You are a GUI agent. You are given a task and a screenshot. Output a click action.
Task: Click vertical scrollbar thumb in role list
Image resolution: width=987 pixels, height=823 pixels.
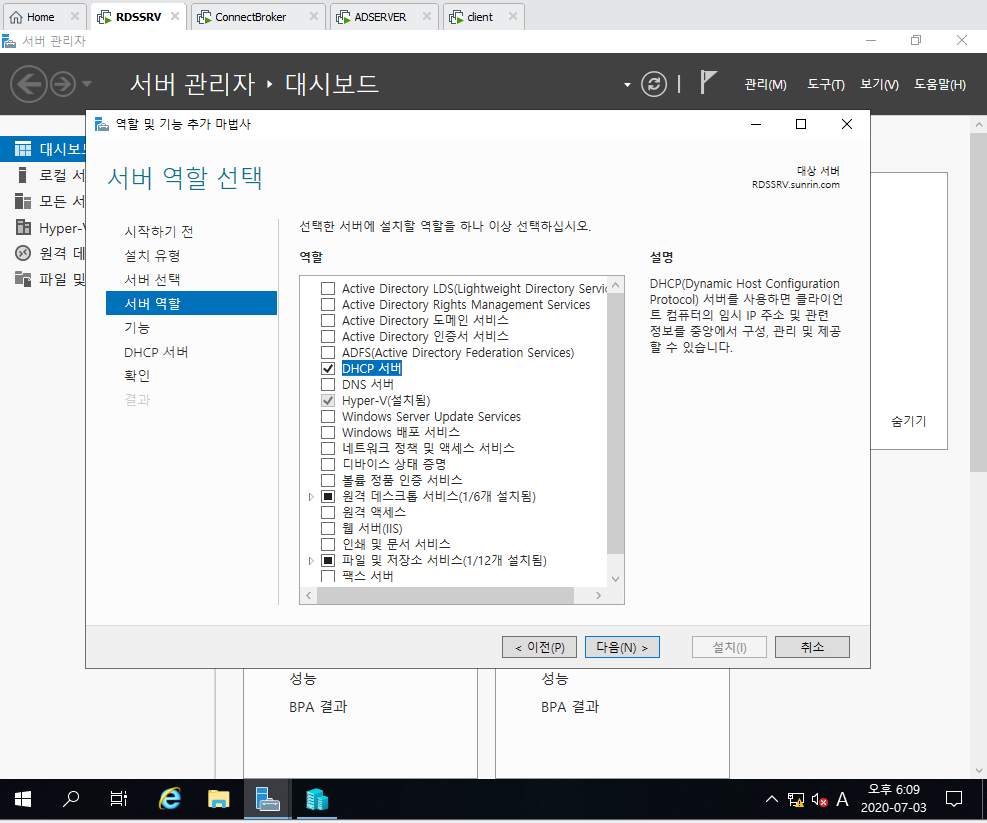click(x=616, y=423)
